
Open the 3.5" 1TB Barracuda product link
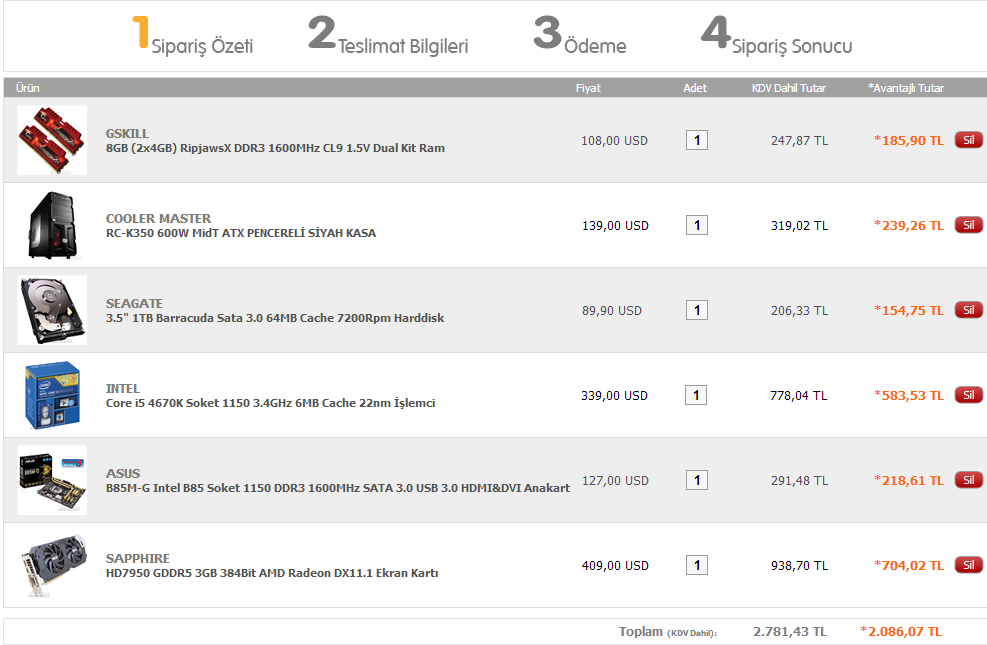coord(275,318)
